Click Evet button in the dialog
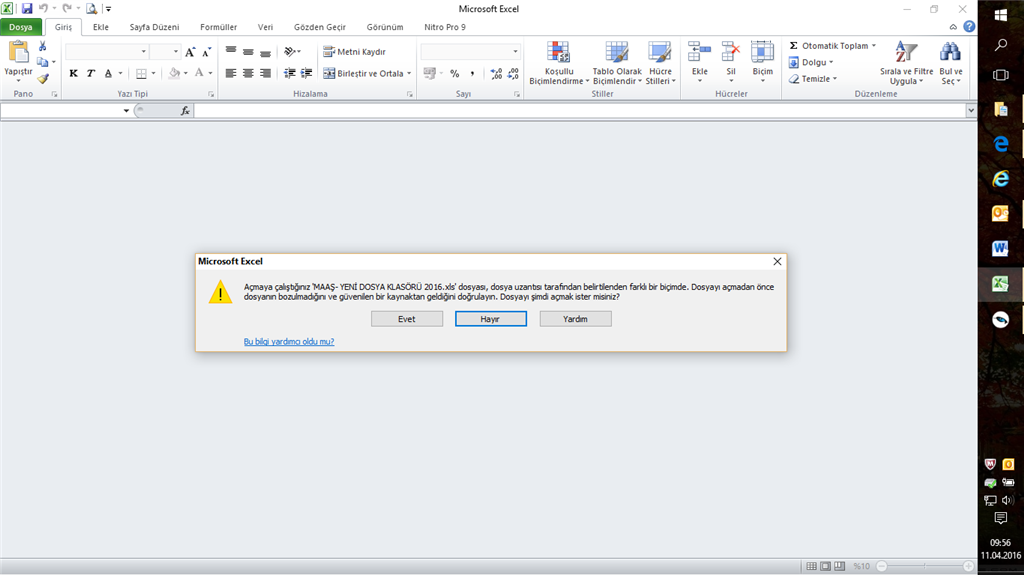 coord(407,319)
